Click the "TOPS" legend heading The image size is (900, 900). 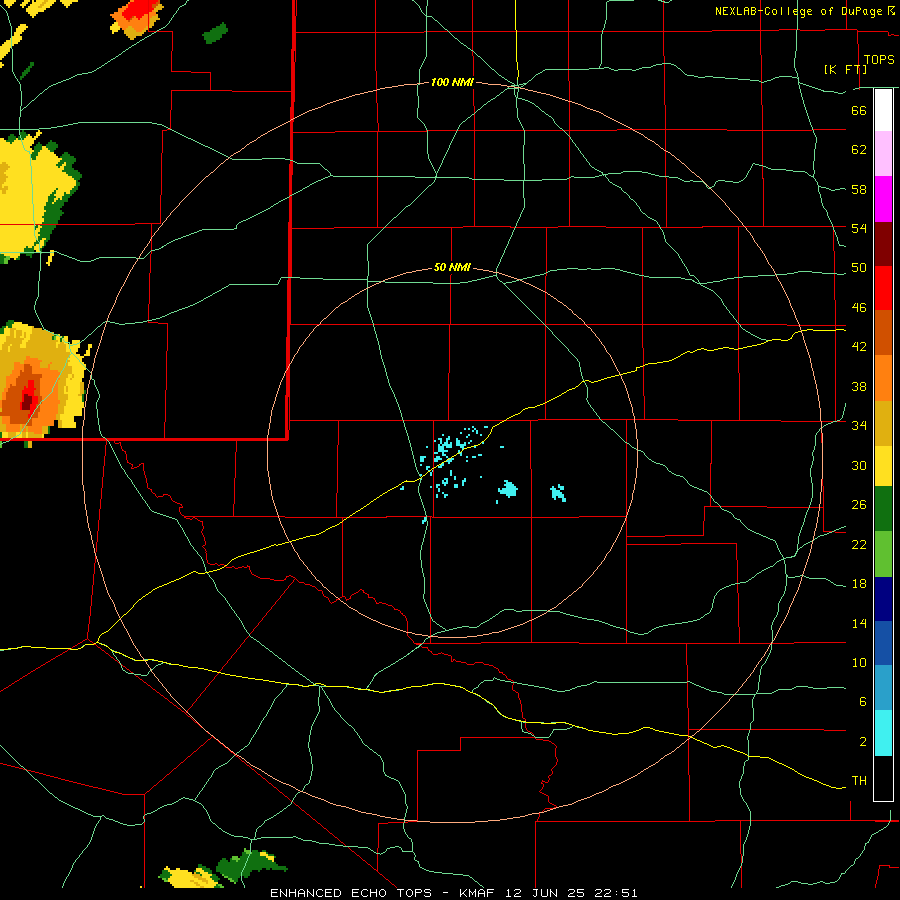pyautogui.click(x=879, y=60)
